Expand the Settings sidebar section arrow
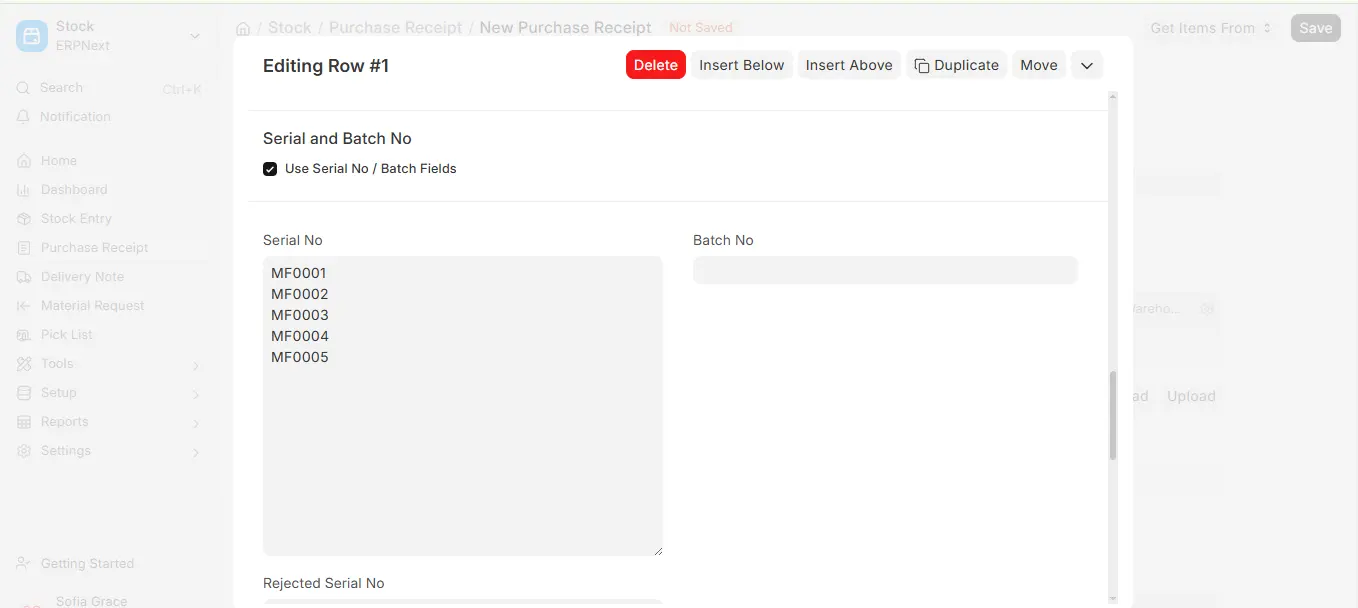This screenshot has width=1358, height=608. point(196,452)
